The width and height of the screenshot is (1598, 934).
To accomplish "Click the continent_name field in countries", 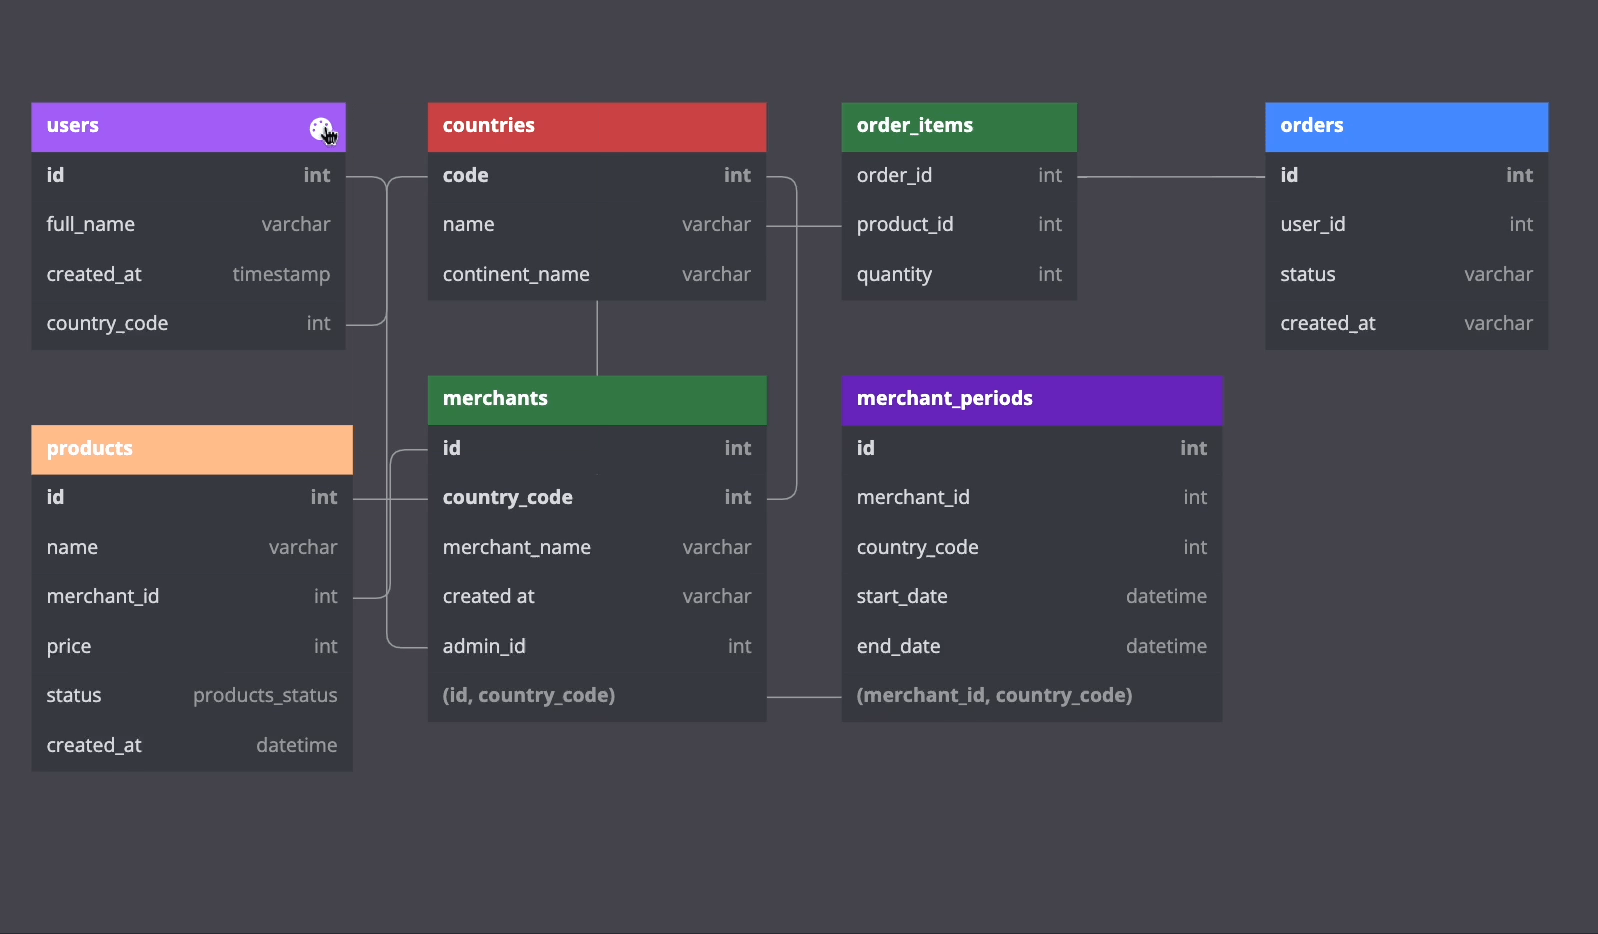I will tap(597, 275).
